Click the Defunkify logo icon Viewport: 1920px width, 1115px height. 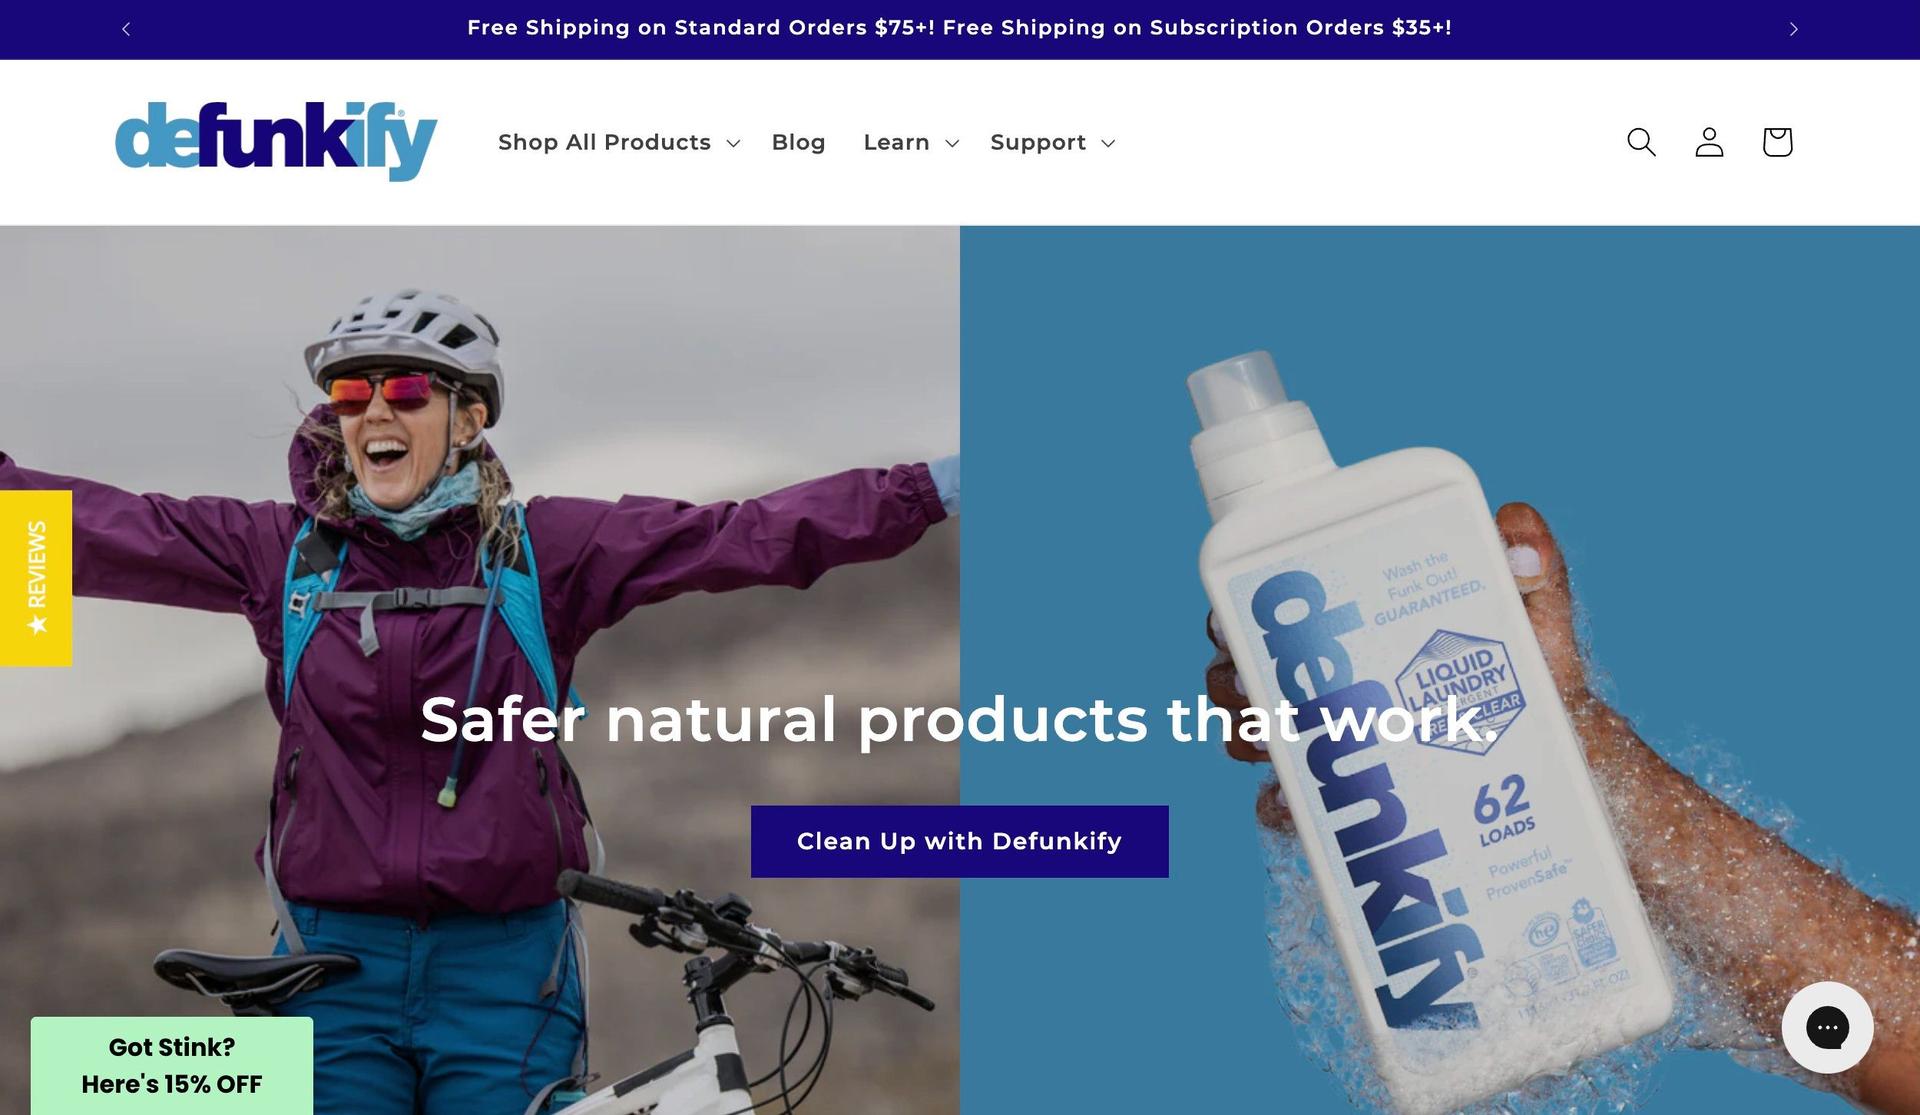click(x=276, y=141)
